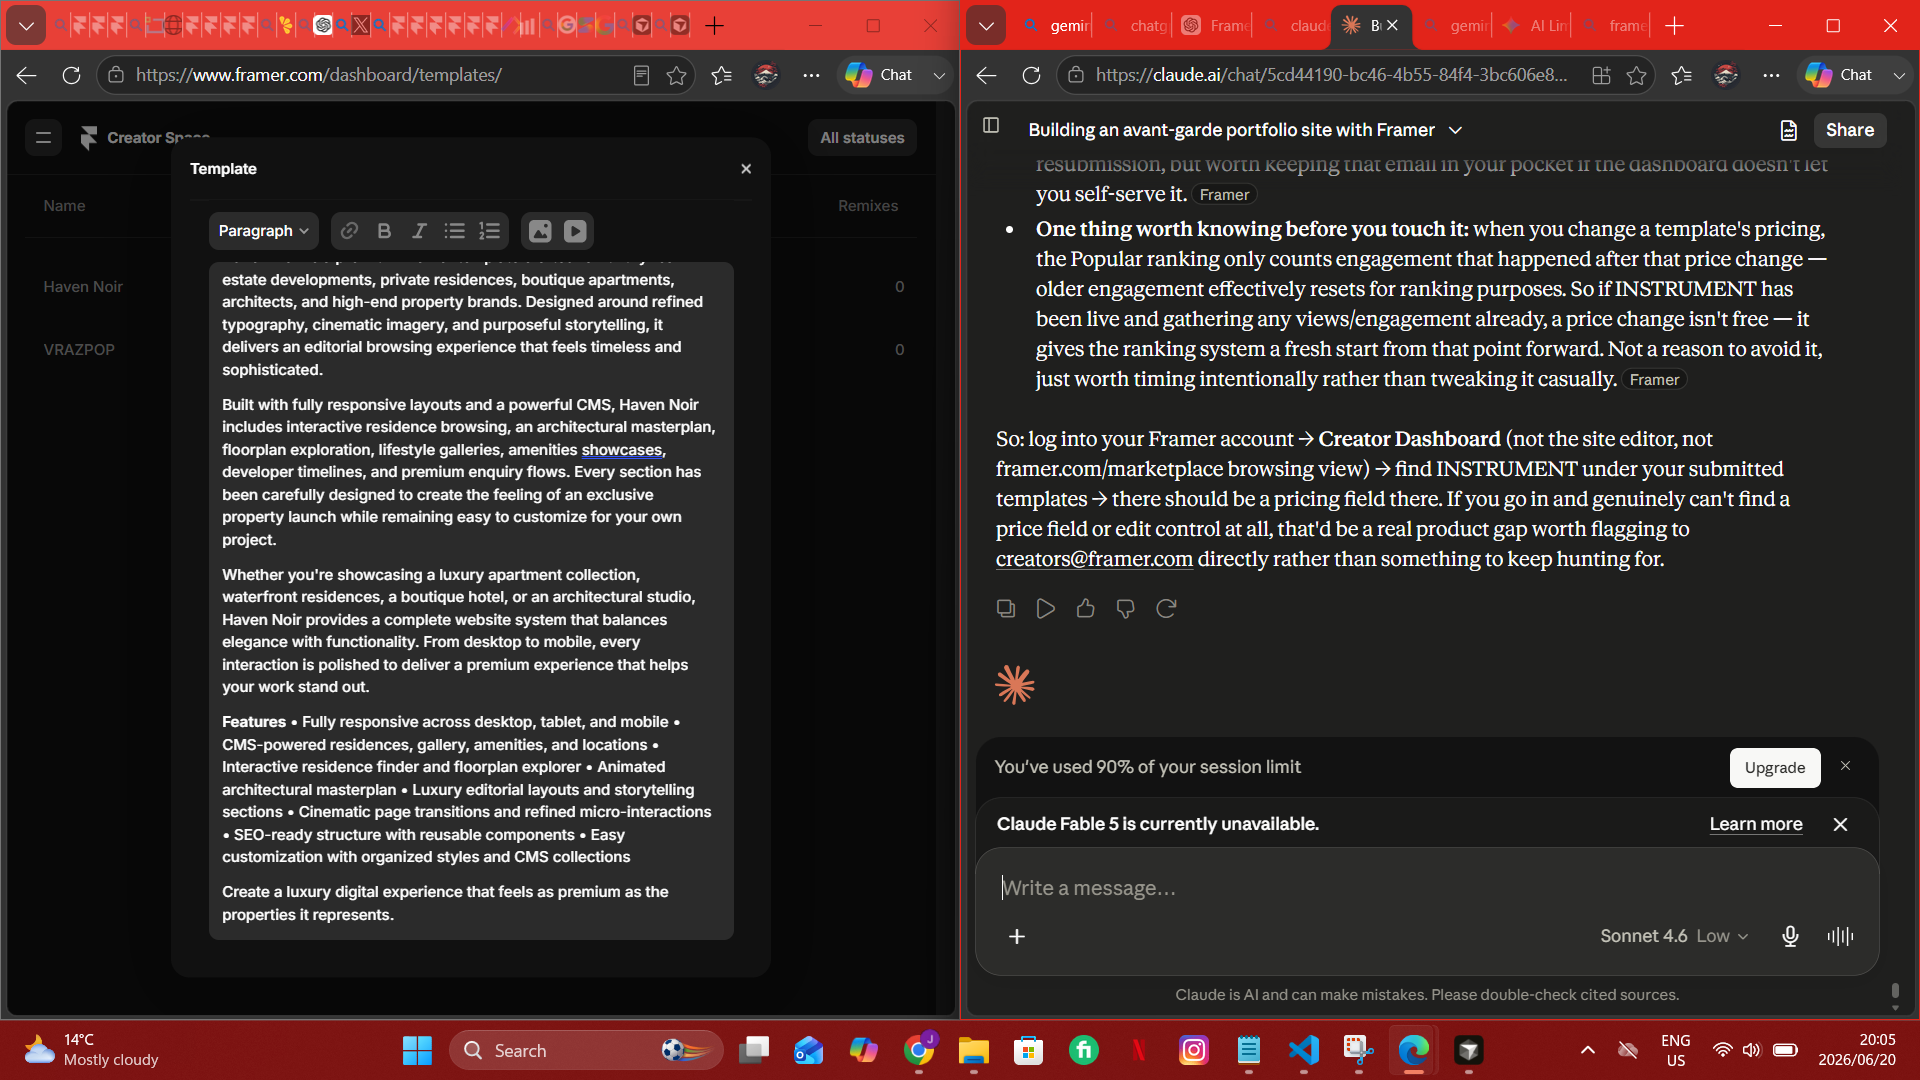Close the active Claude chat tab
The width and height of the screenshot is (1920, 1080).
[x=1392, y=26]
